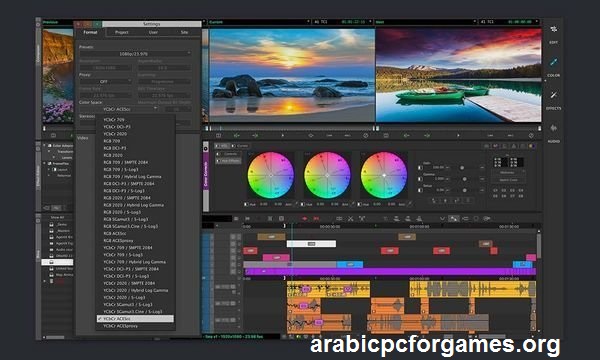Screen dimensions: 600x360
Task: Open the Frame Rate dropdown in Settings
Action: click(106, 95)
